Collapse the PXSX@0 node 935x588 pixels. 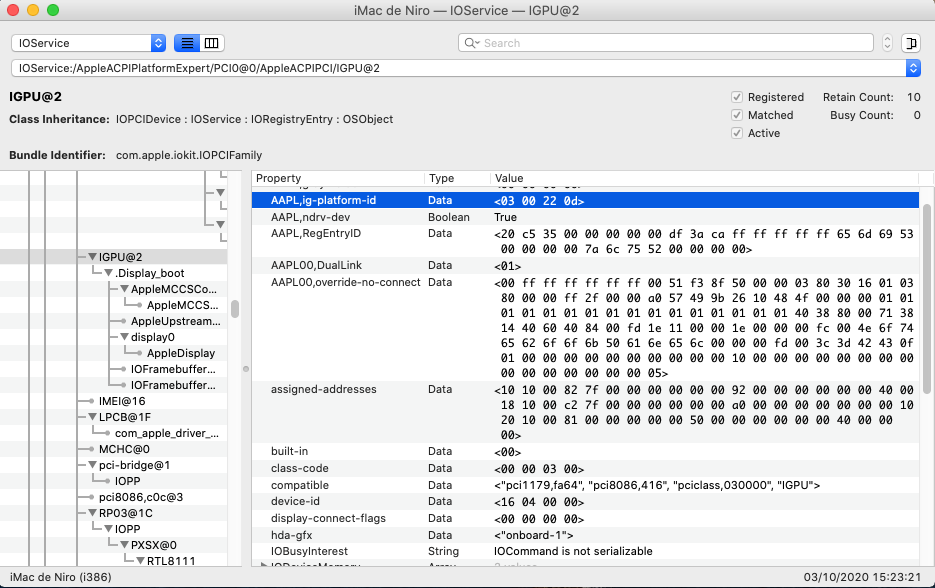click(125, 545)
